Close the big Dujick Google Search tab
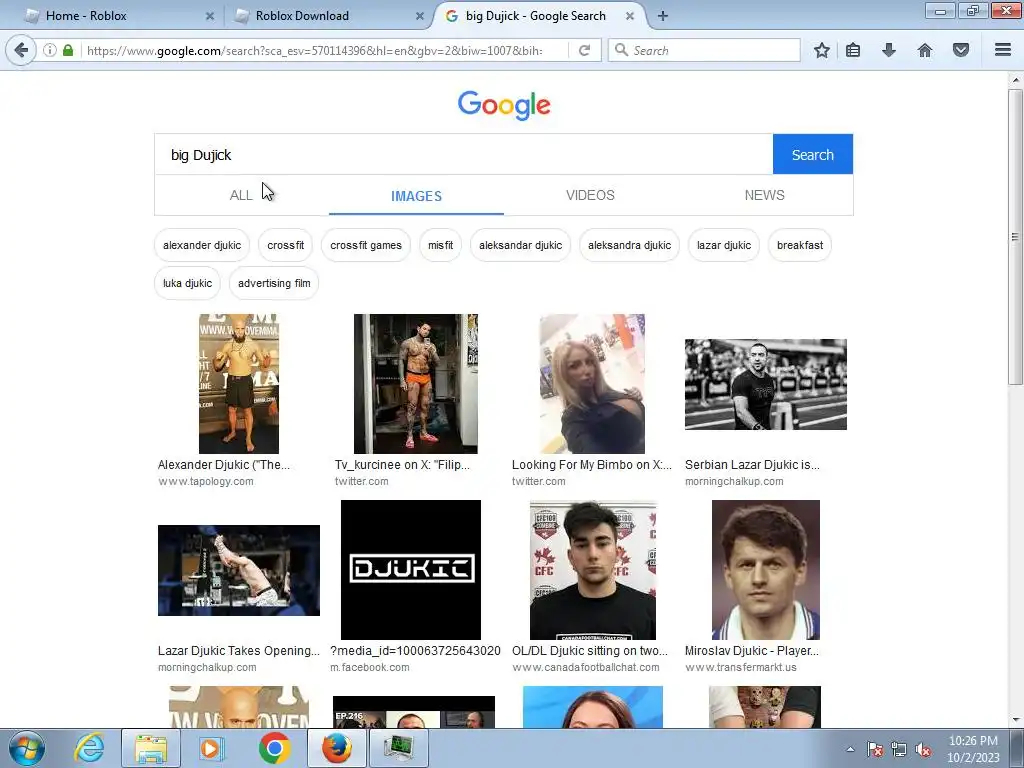 click(630, 16)
